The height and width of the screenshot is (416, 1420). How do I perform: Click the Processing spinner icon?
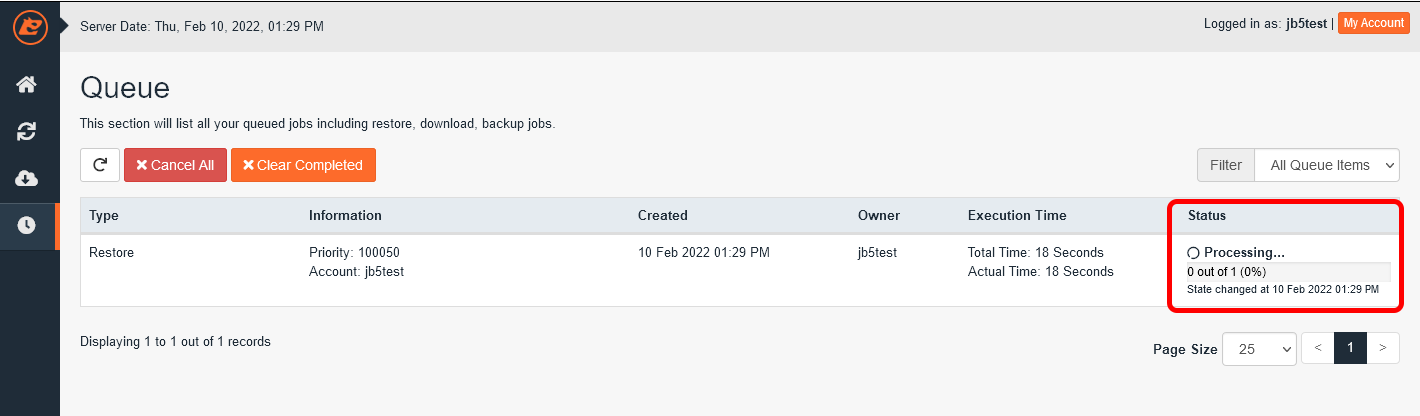click(1193, 254)
